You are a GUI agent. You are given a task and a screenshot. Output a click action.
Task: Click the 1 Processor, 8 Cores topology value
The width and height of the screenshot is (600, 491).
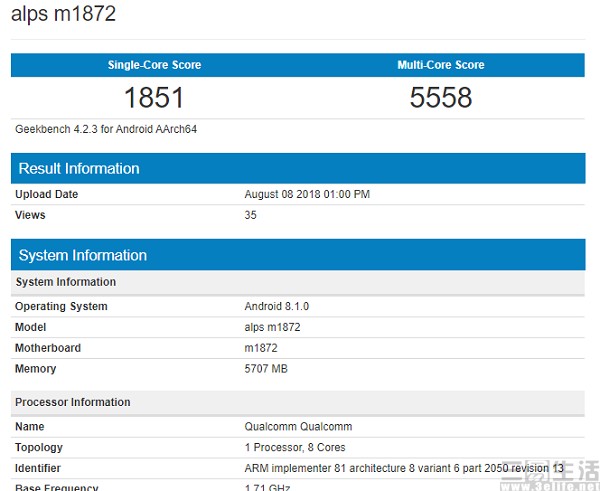(297, 448)
